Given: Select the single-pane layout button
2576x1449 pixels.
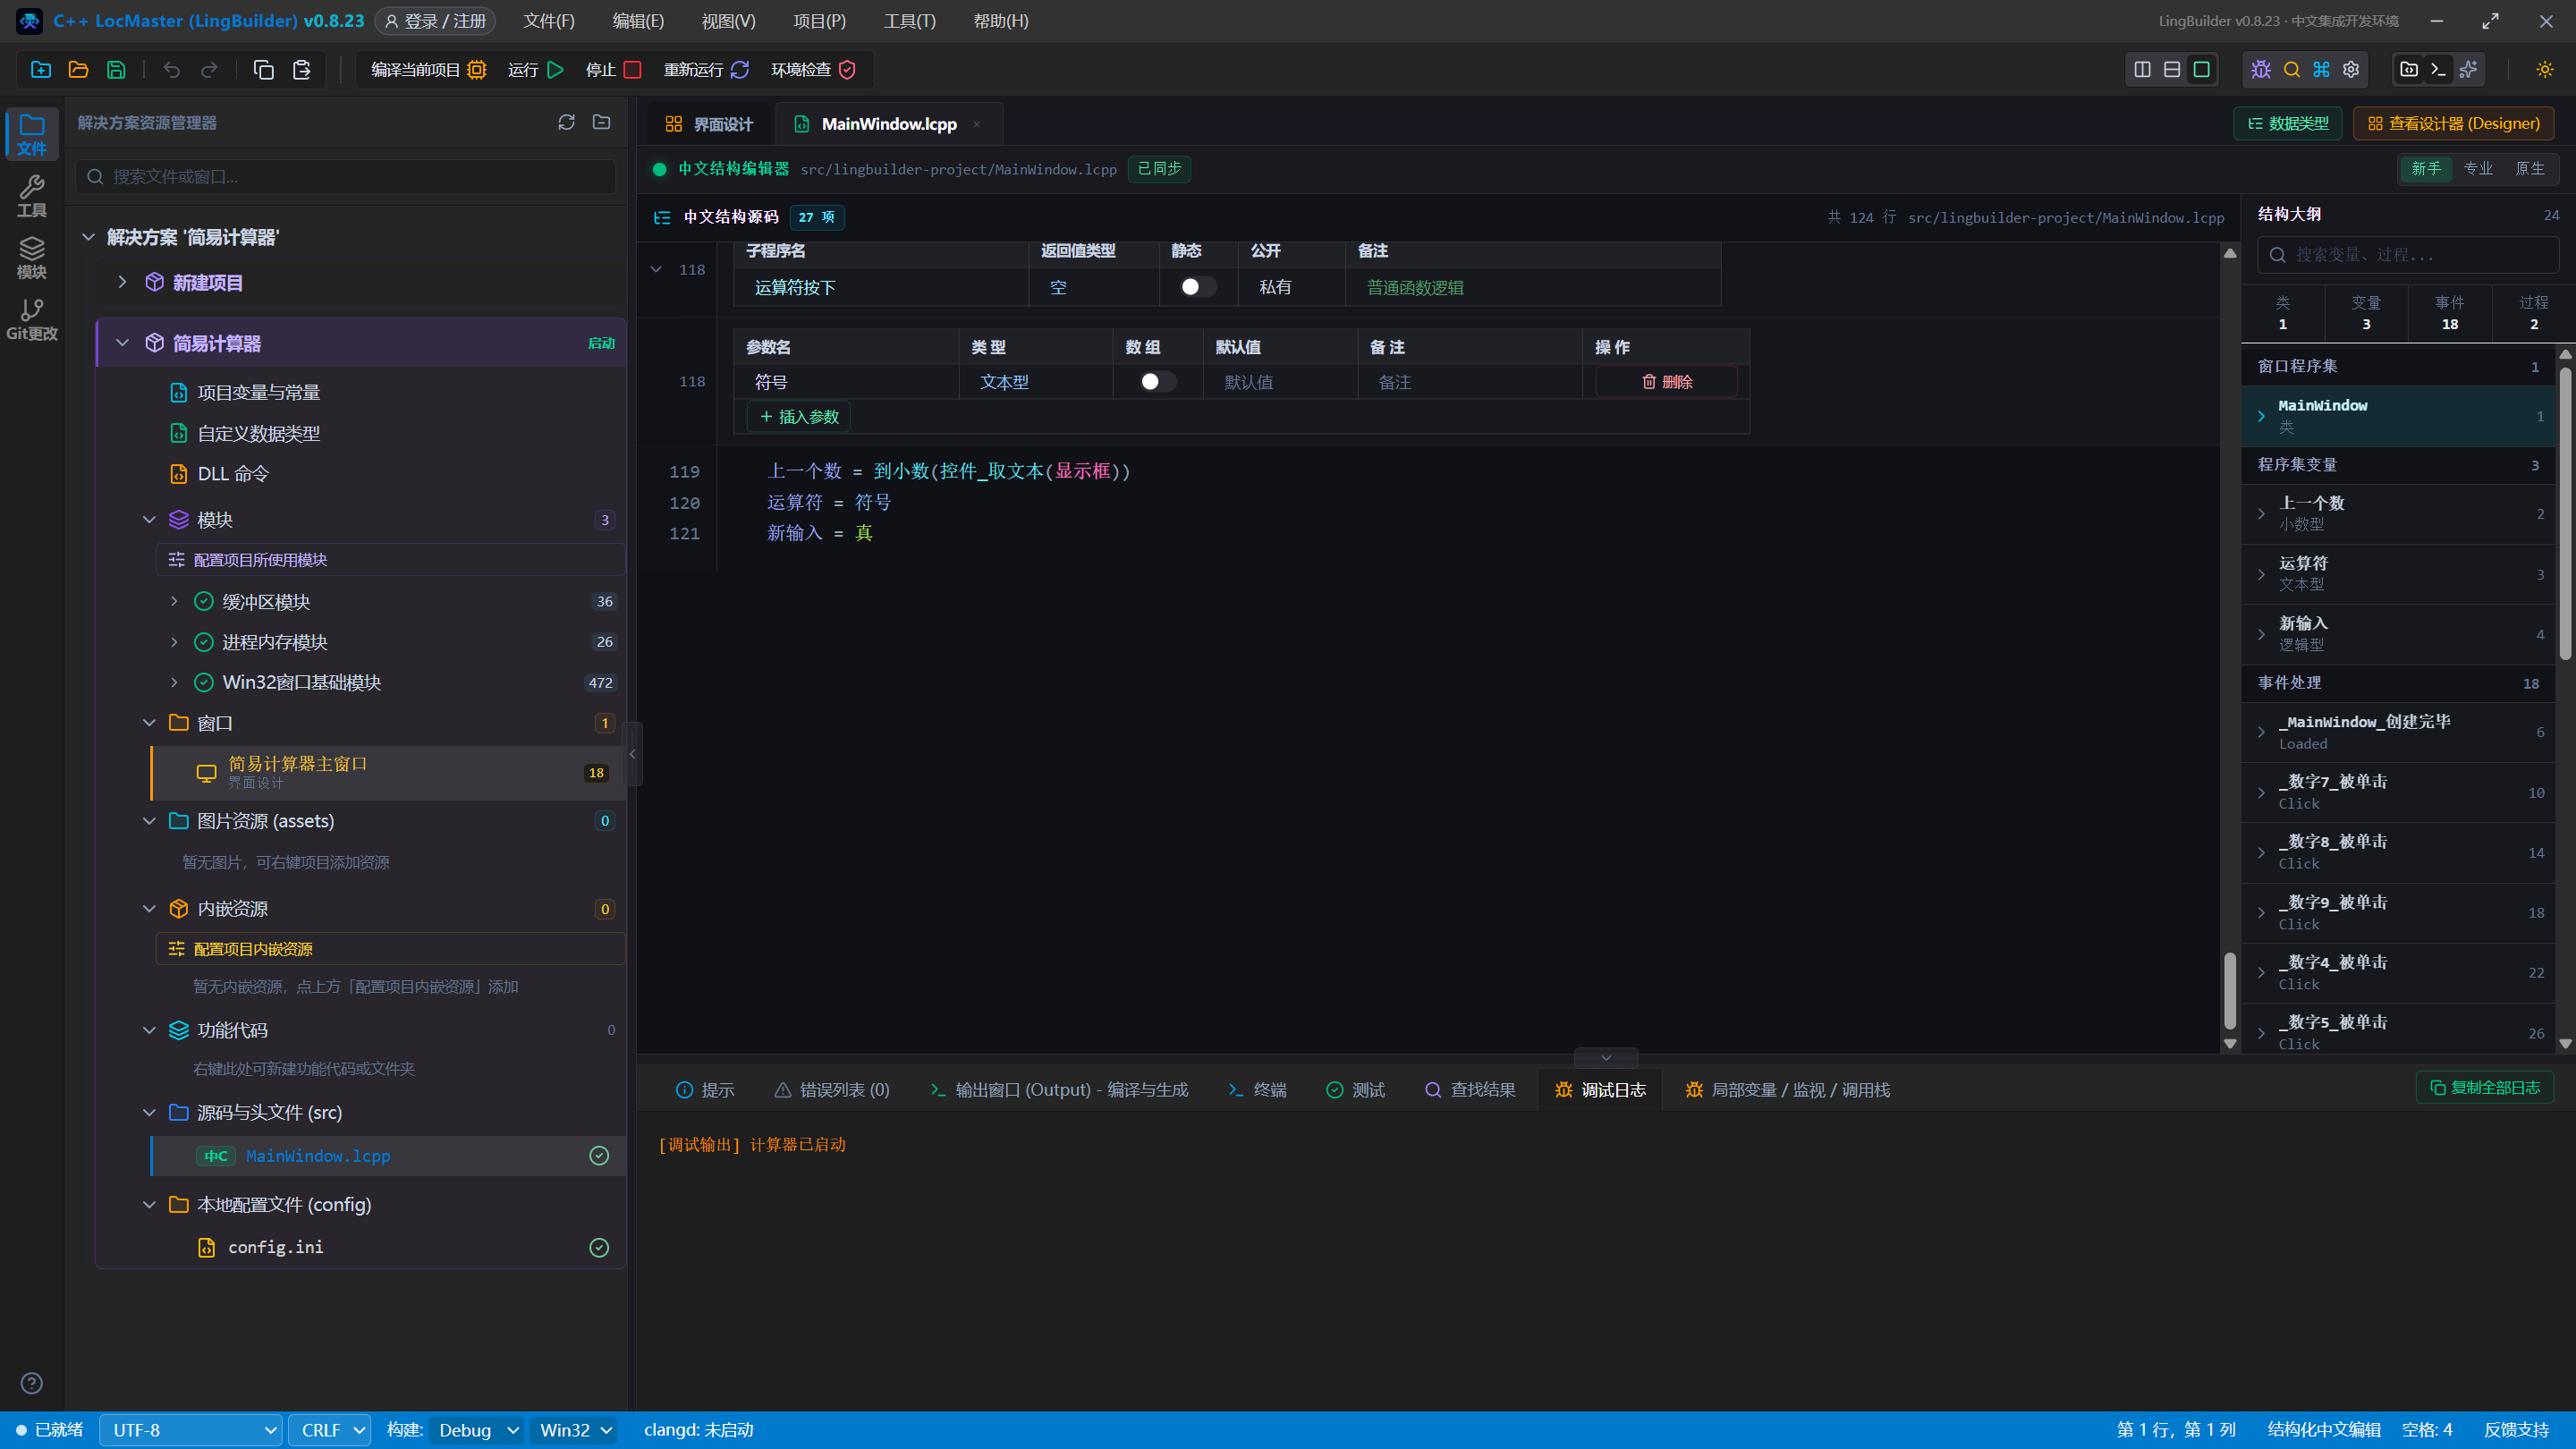Looking at the screenshot, I should pyautogui.click(x=2202, y=69).
